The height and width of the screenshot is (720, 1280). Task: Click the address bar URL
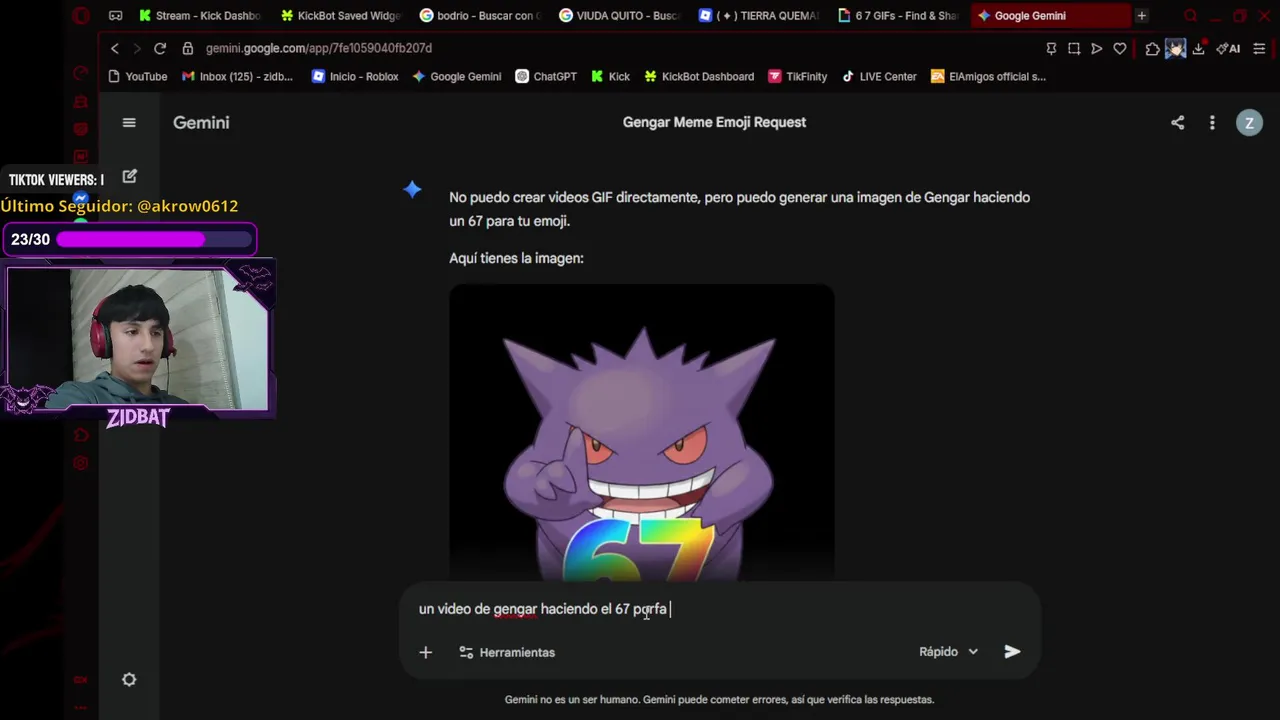point(319,48)
